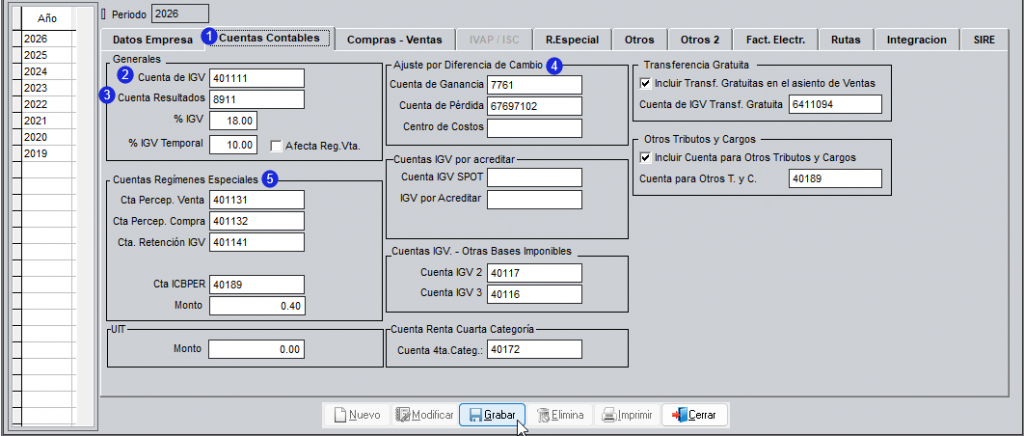This screenshot has height=436, width=1024.
Task: Click the Cta Percep. Venta field
Action: pos(257,200)
